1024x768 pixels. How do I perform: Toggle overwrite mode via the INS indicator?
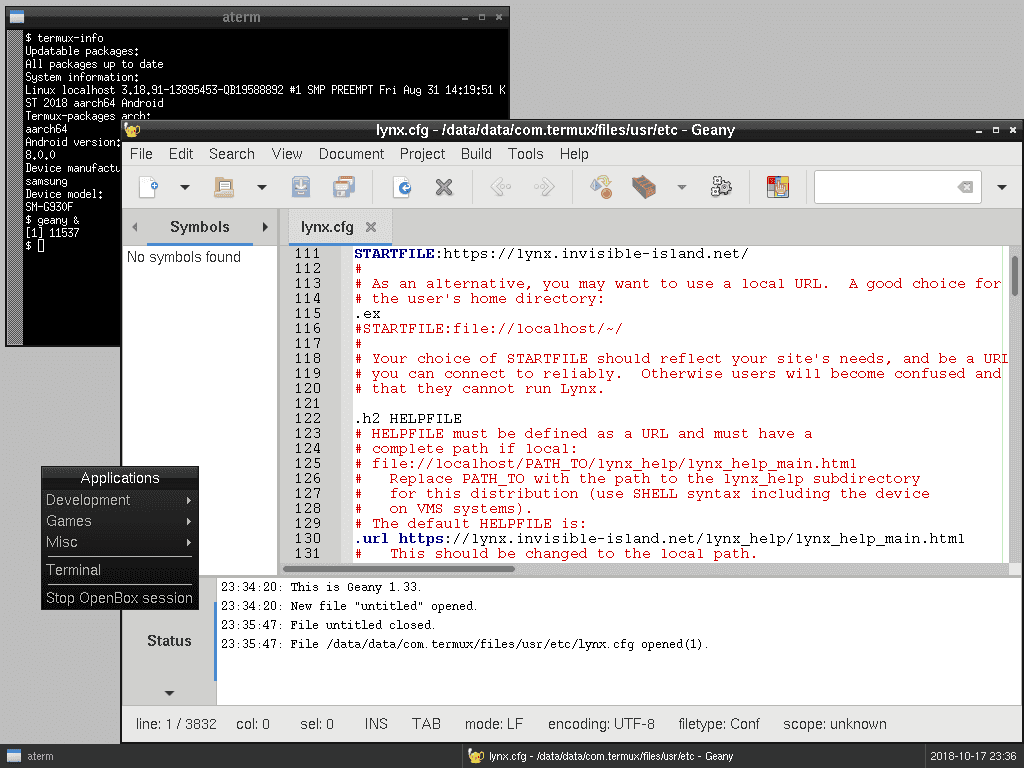(375, 723)
